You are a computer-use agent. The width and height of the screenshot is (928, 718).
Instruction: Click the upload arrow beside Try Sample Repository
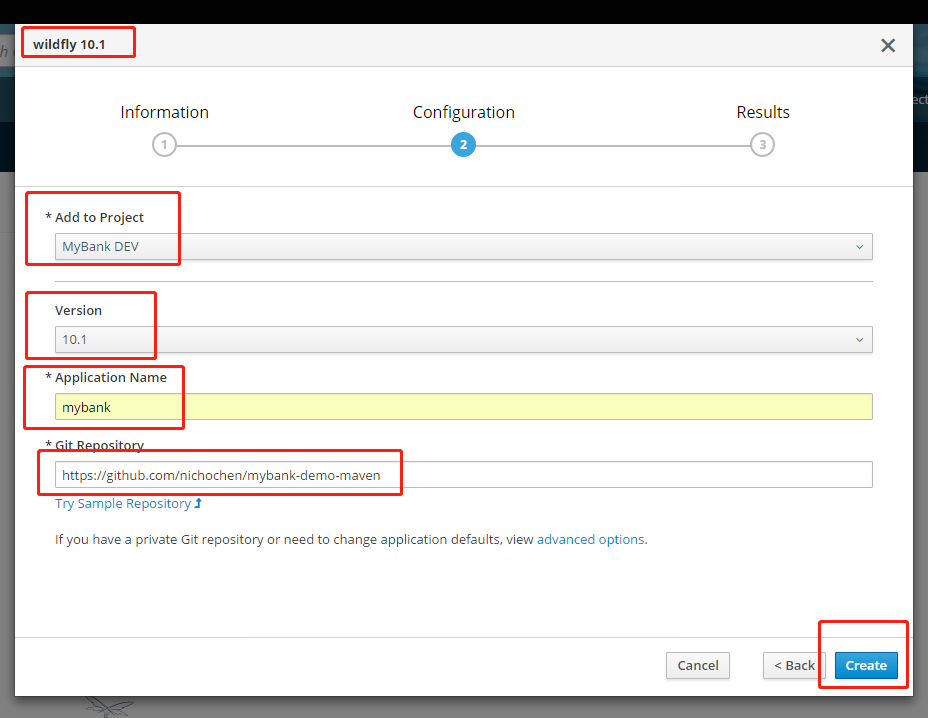[198, 504]
